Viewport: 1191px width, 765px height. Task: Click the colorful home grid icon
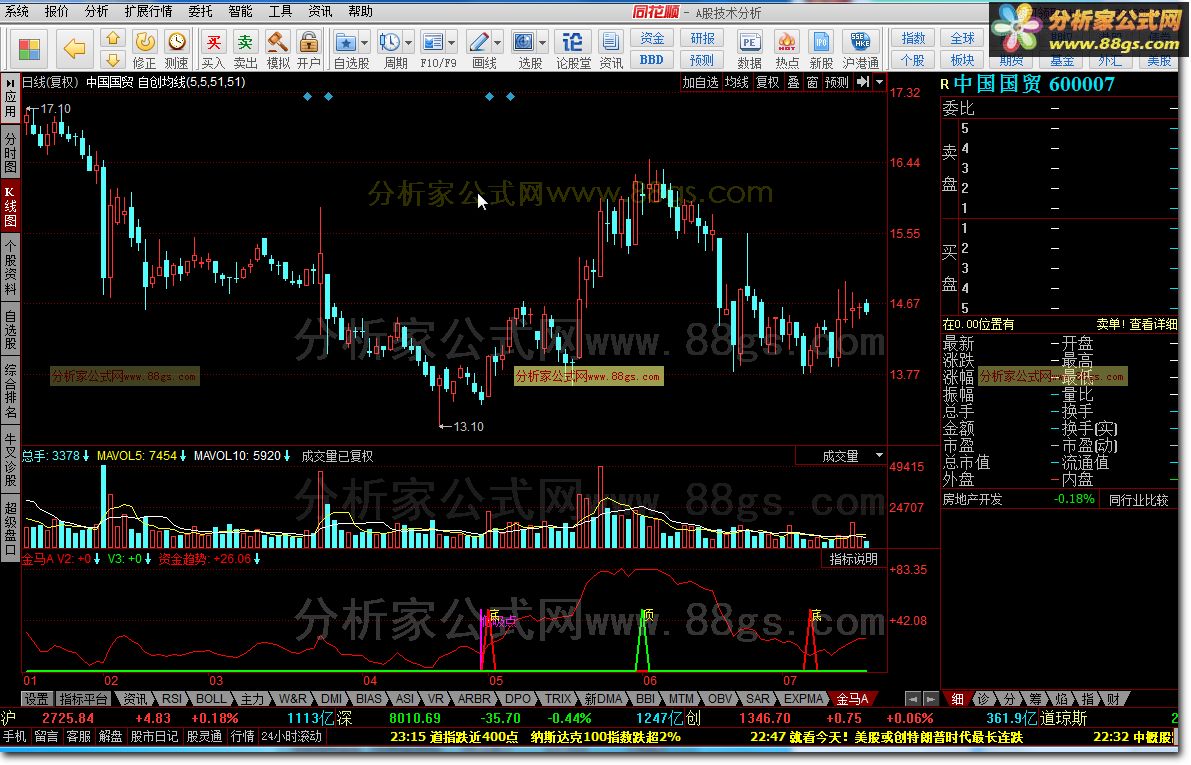click(30, 49)
